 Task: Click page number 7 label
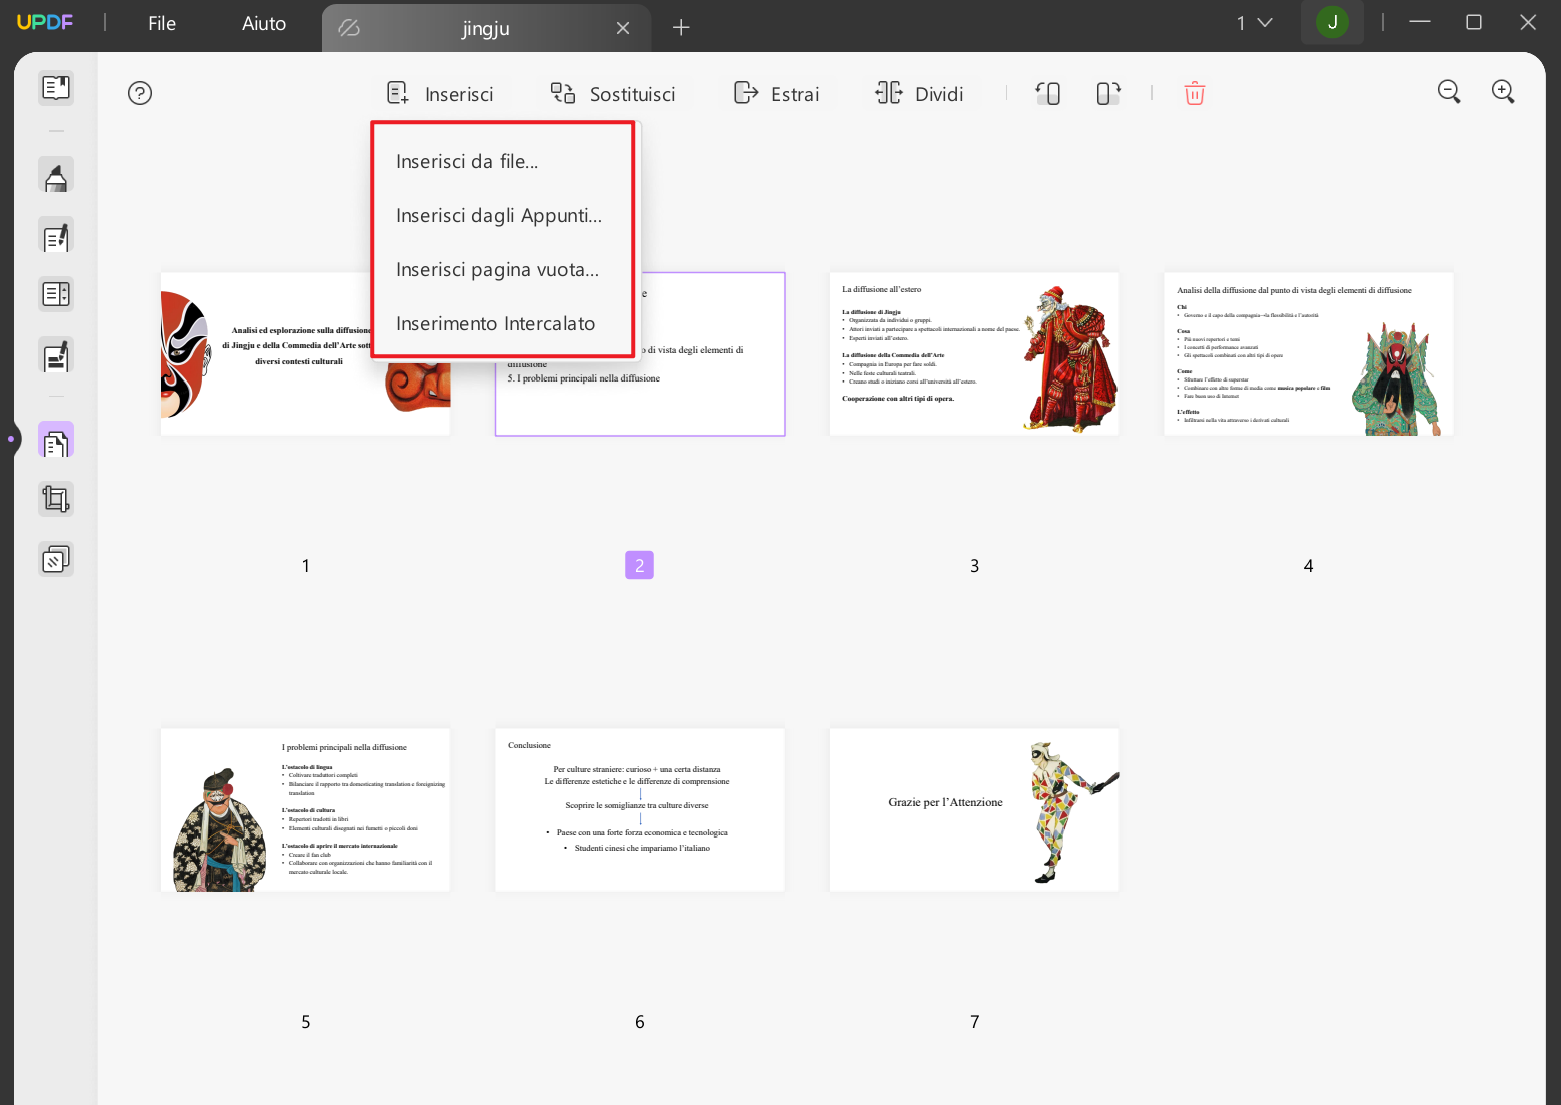click(x=975, y=1022)
